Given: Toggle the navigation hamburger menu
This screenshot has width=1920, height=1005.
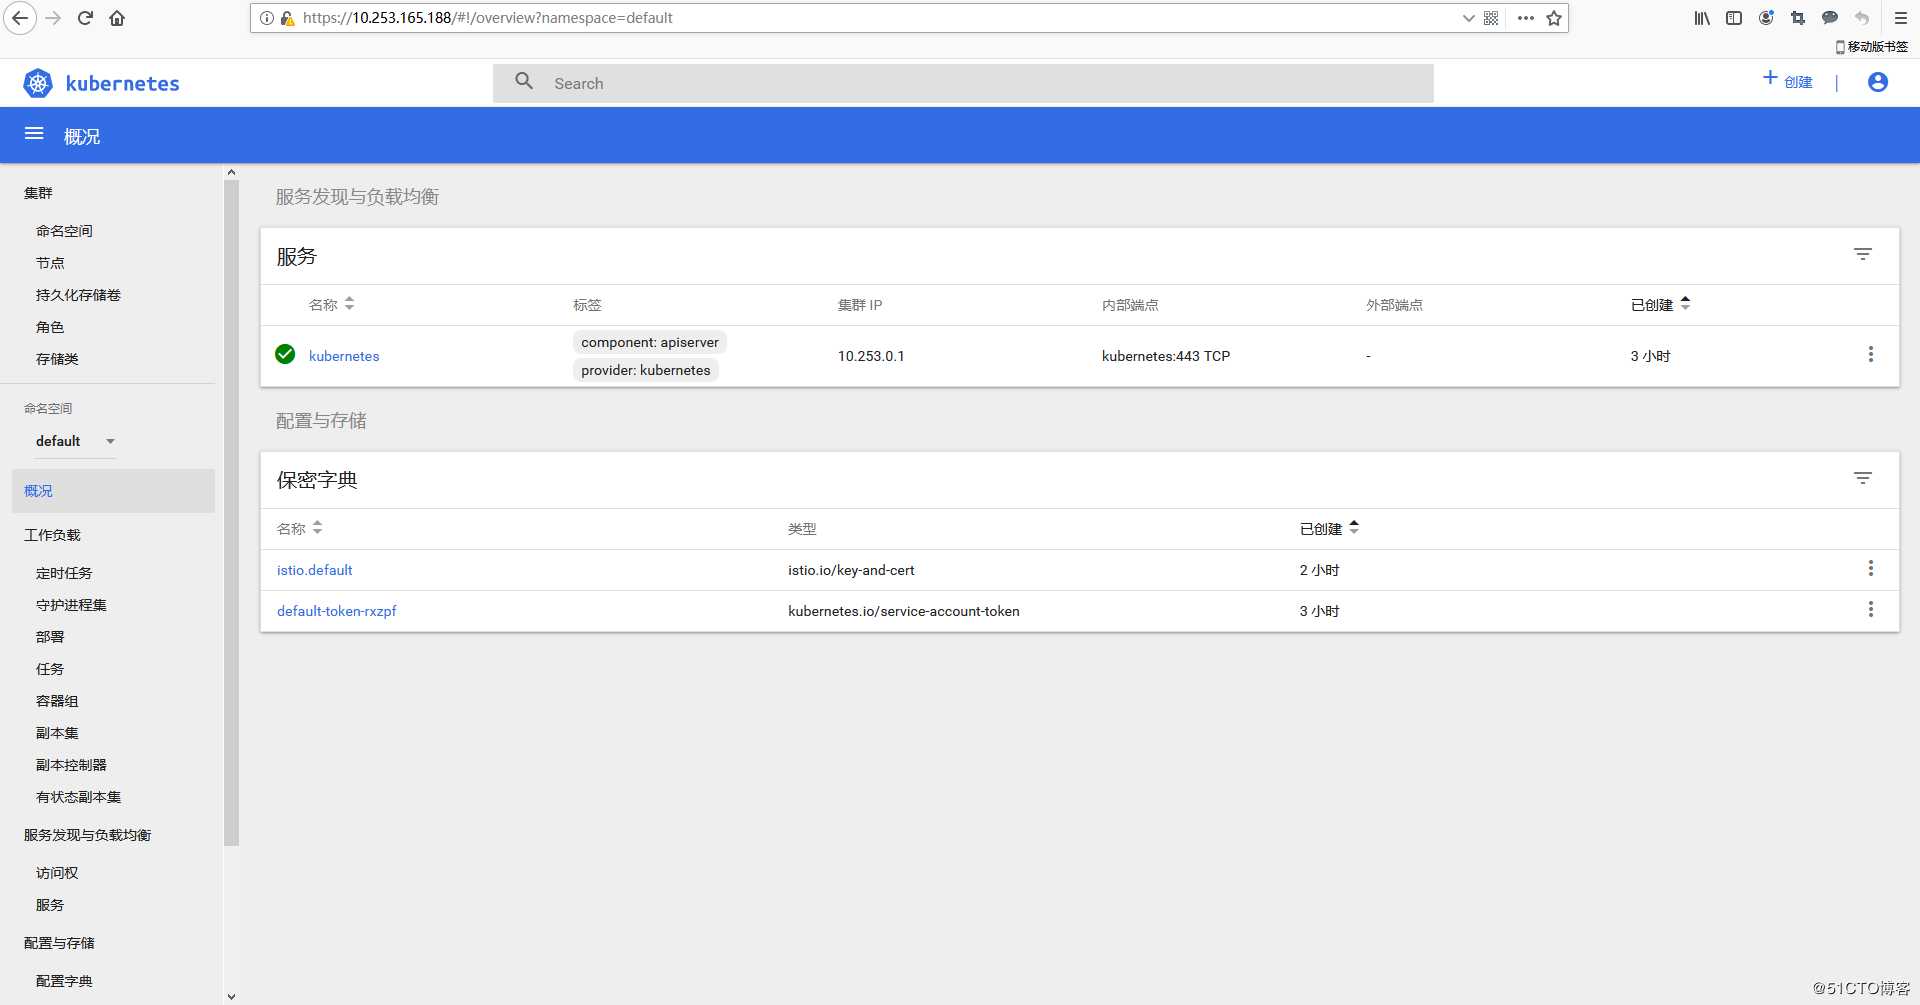Looking at the screenshot, I should 34,134.
